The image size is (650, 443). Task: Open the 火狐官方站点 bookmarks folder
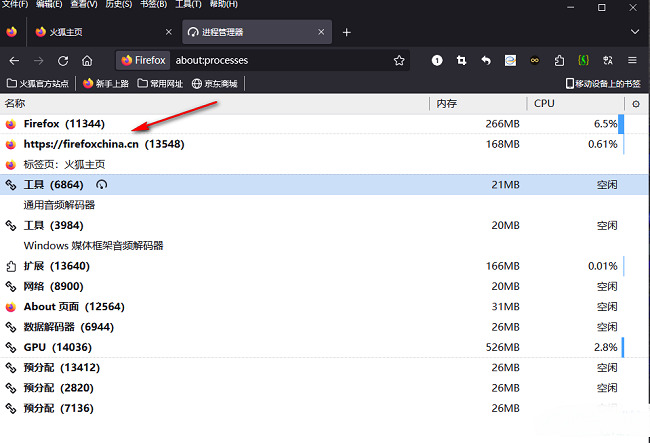pos(38,84)
